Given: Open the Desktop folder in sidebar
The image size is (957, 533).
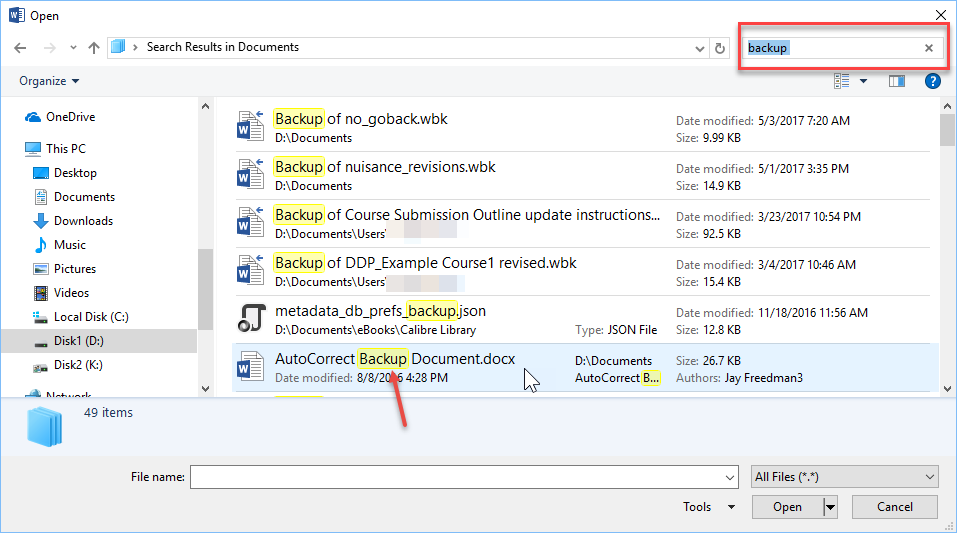Looking at the screenshot, I should 75,173.
